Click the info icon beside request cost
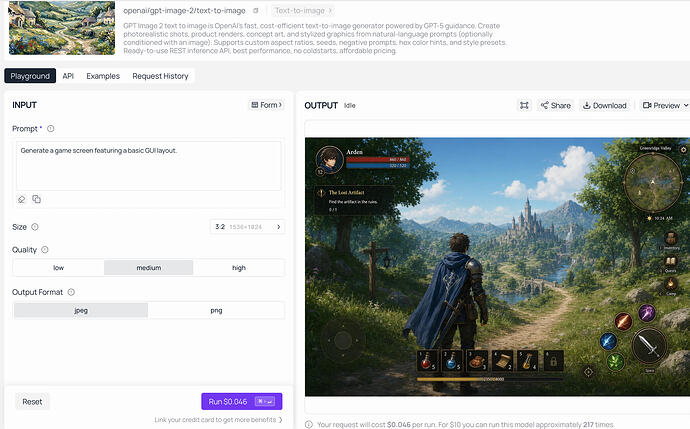690x429 pixels. point(309,425)
